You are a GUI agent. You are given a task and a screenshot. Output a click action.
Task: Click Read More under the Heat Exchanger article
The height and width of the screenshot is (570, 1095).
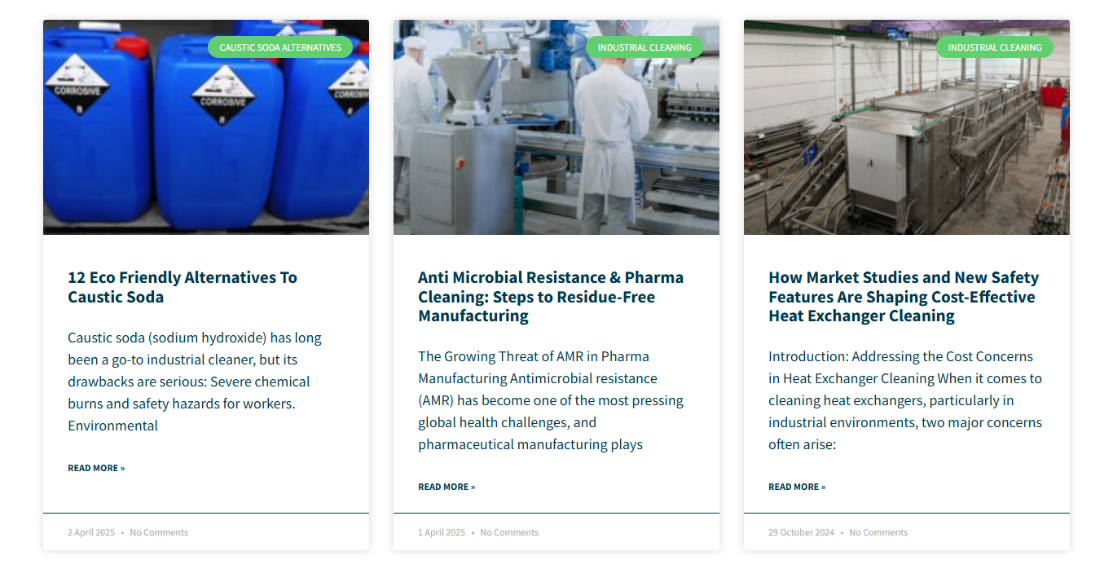[x=797, y=487]
